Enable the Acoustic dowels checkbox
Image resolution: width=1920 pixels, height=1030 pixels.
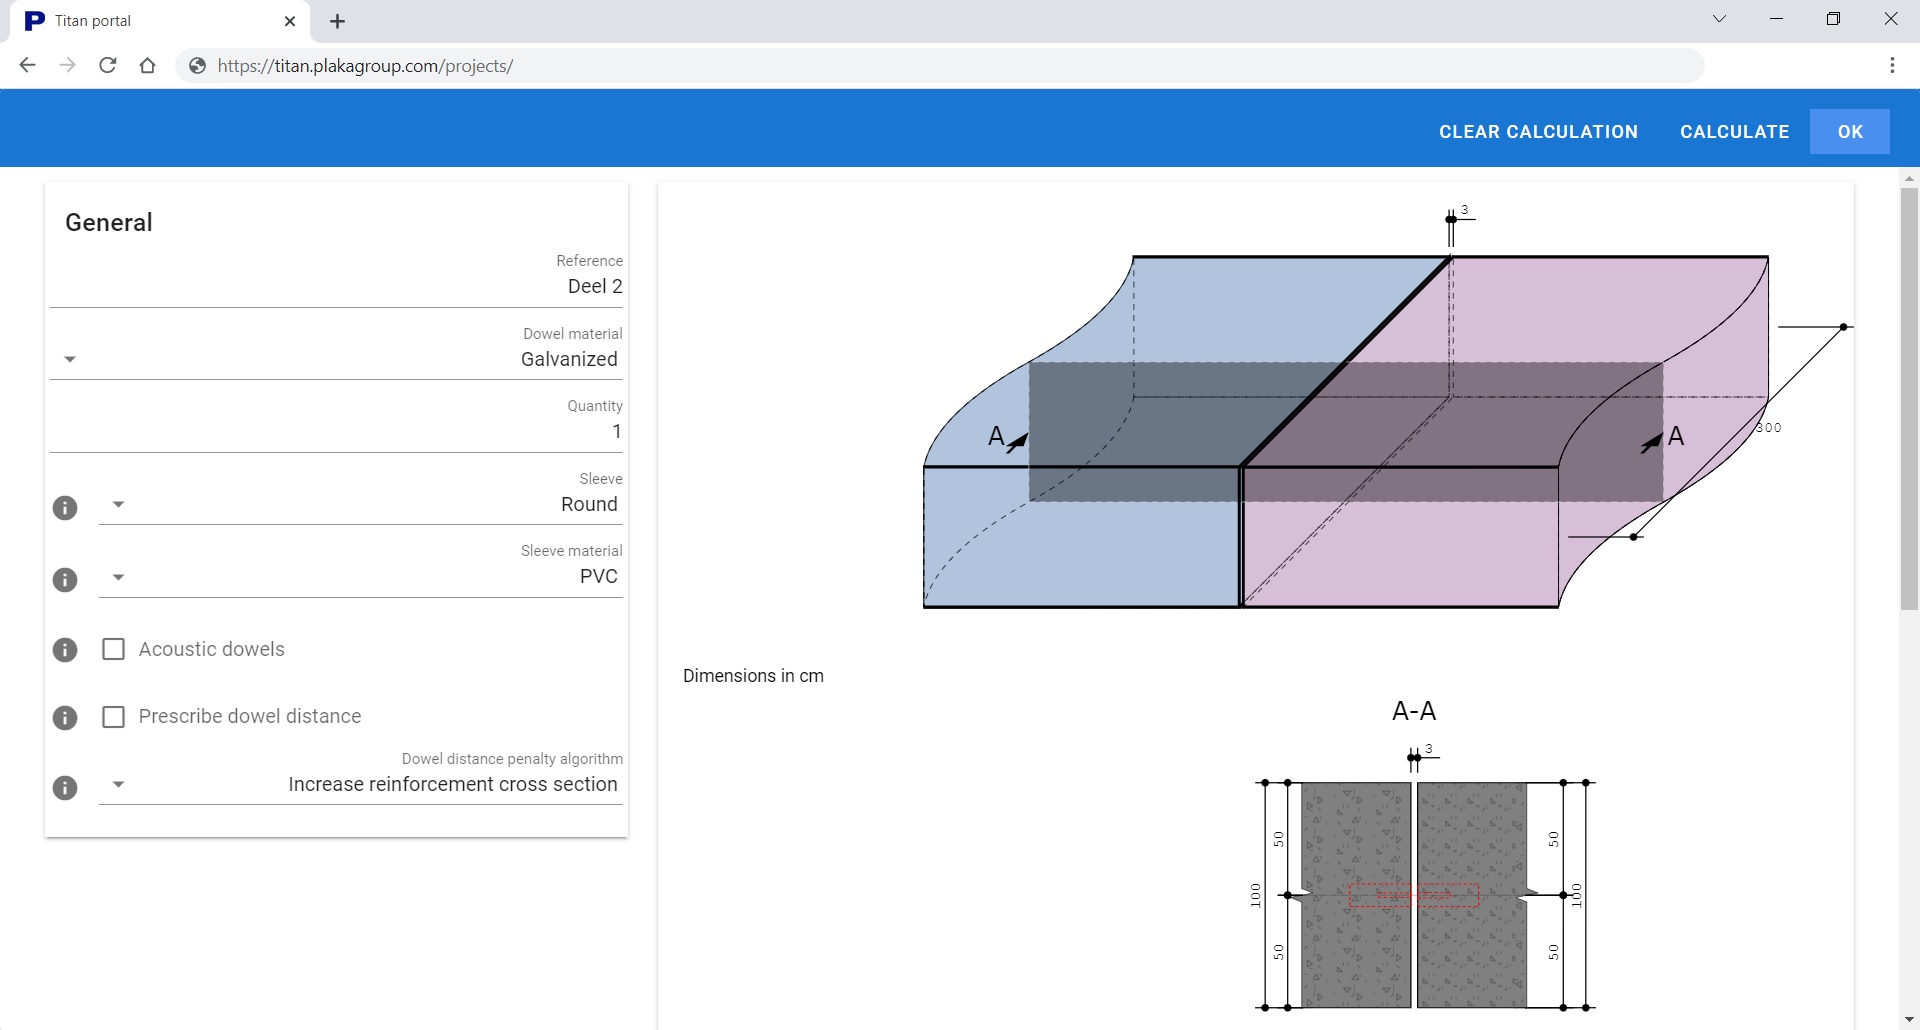tap(114, 650)
